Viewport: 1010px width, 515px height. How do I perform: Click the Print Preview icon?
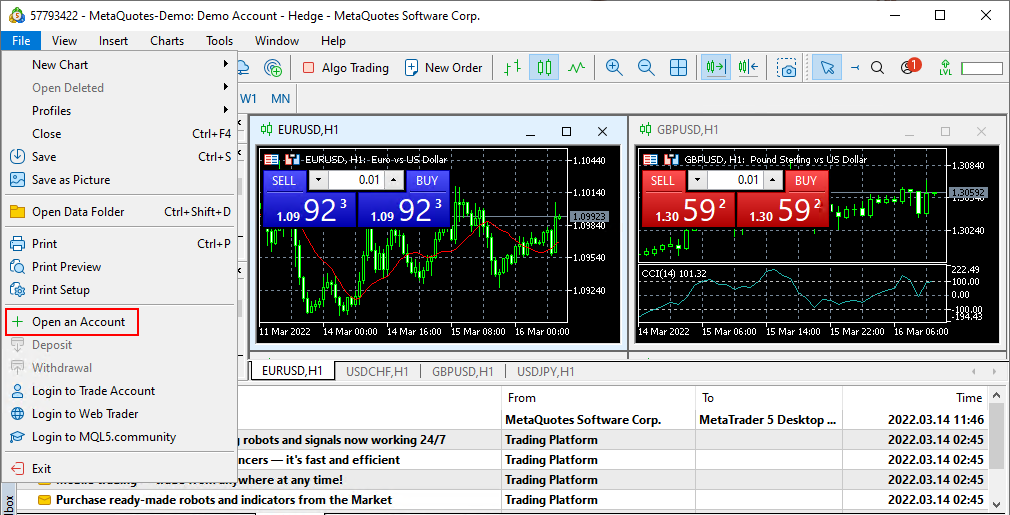[x=18, y=267]
